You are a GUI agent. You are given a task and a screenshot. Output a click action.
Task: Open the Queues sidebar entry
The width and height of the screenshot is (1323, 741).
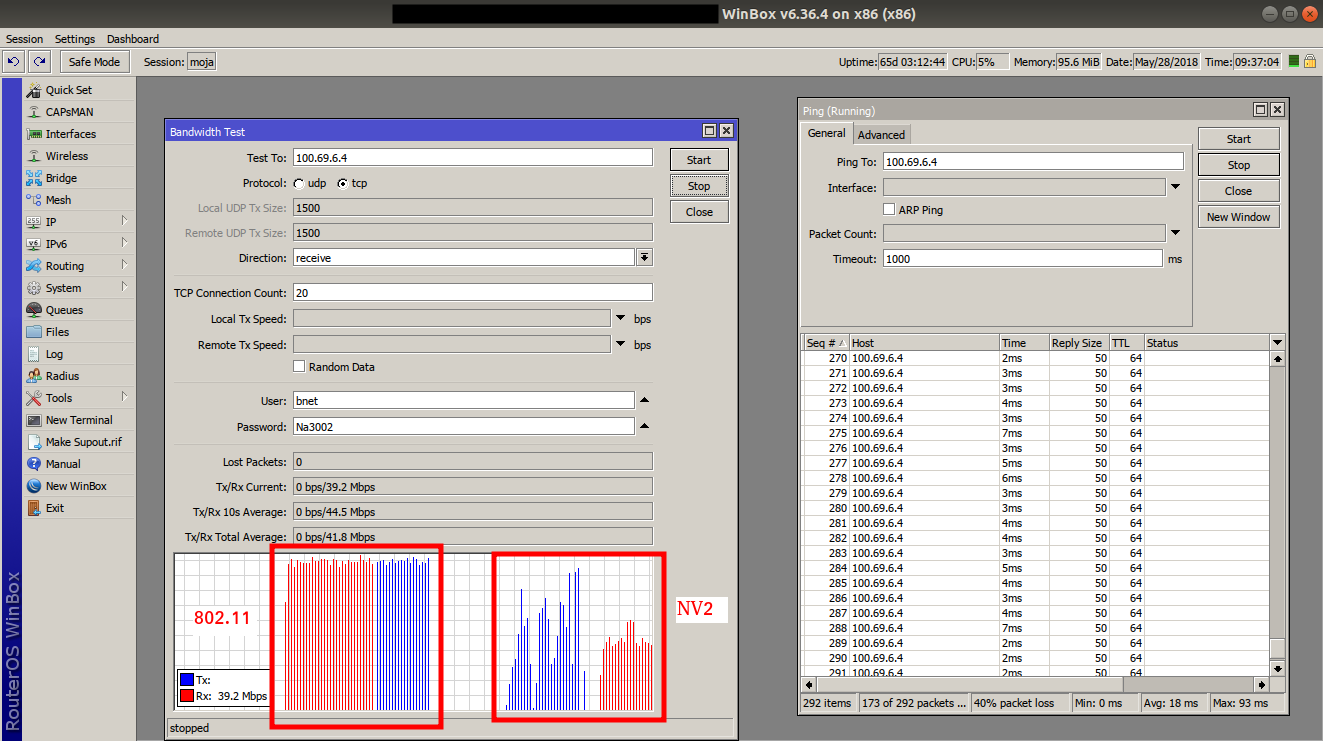[64, 310]
